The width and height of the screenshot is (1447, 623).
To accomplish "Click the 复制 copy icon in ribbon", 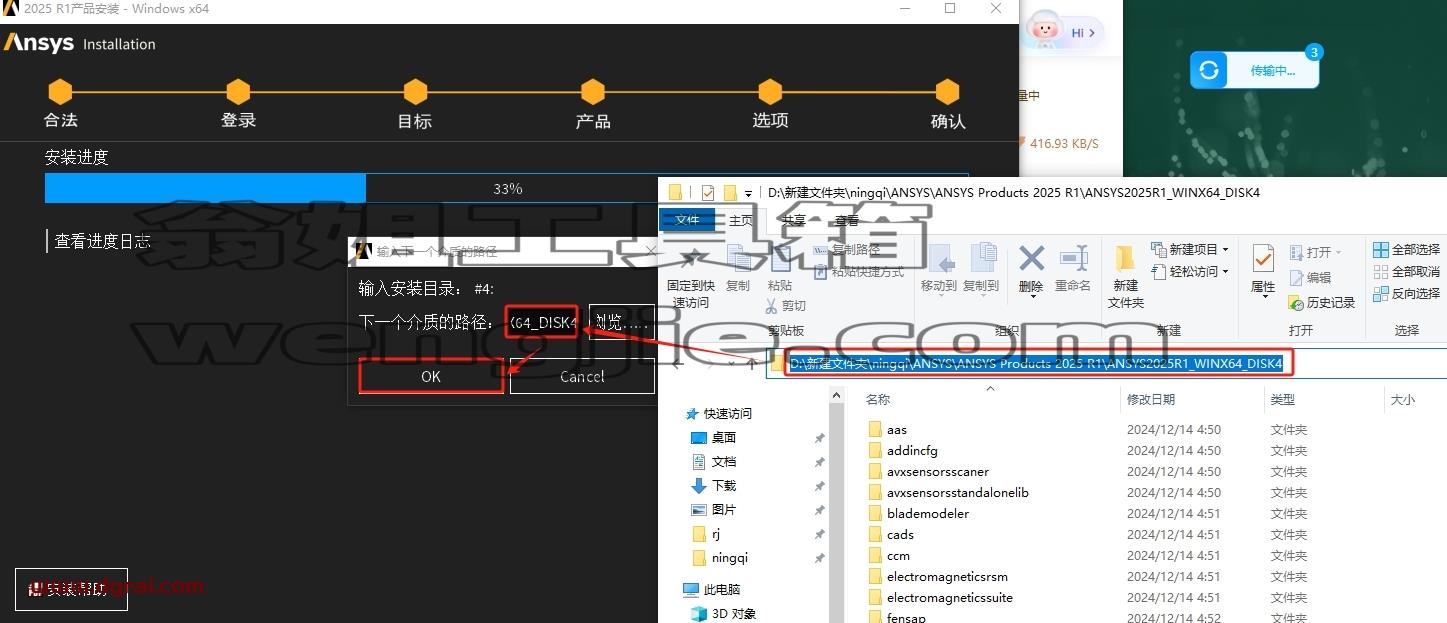I will (x=739, y=259).
